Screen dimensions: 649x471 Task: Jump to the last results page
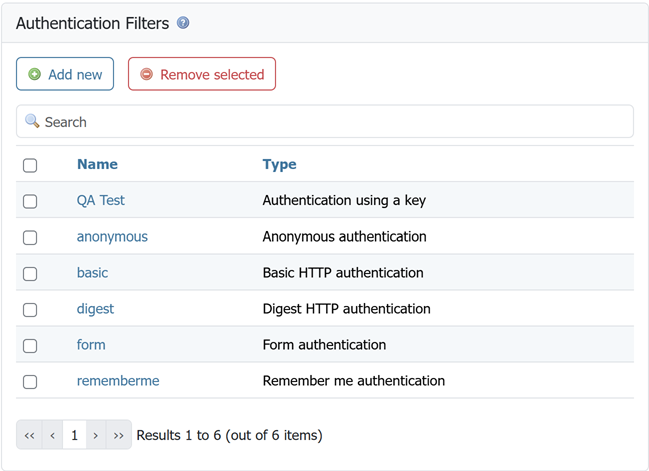point(119,435)
